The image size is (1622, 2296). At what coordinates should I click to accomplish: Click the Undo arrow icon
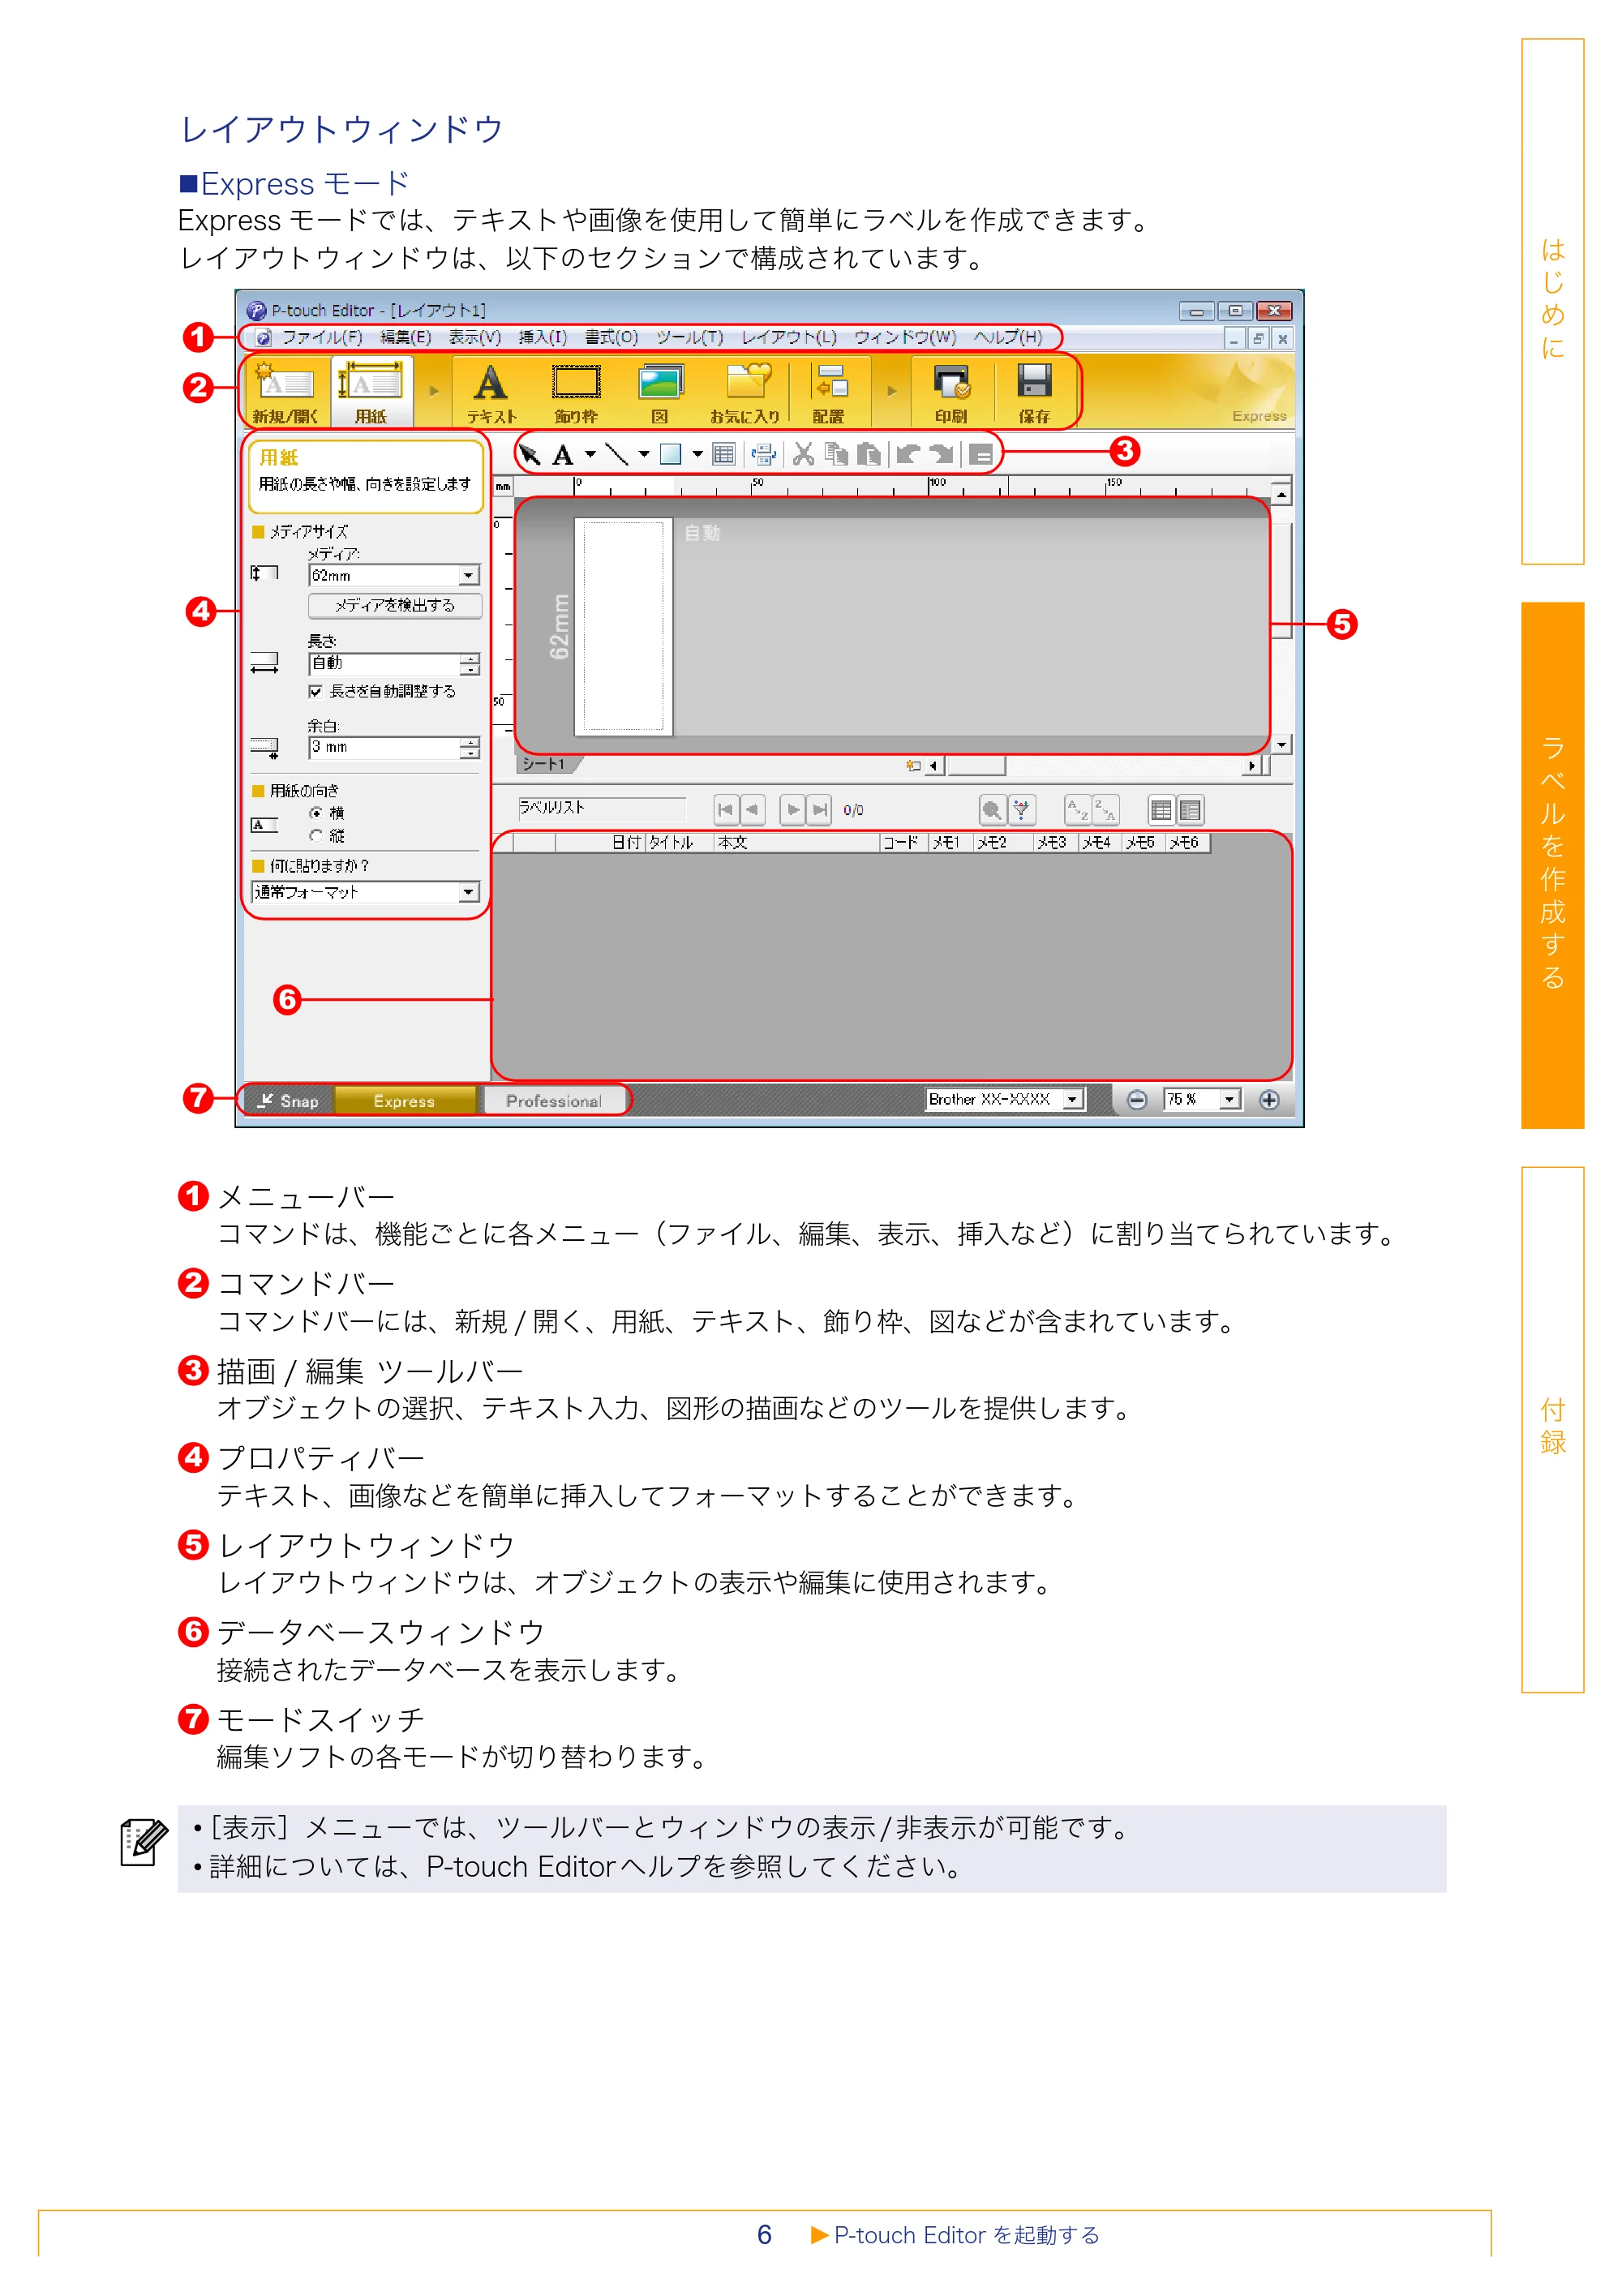point(908,455)
